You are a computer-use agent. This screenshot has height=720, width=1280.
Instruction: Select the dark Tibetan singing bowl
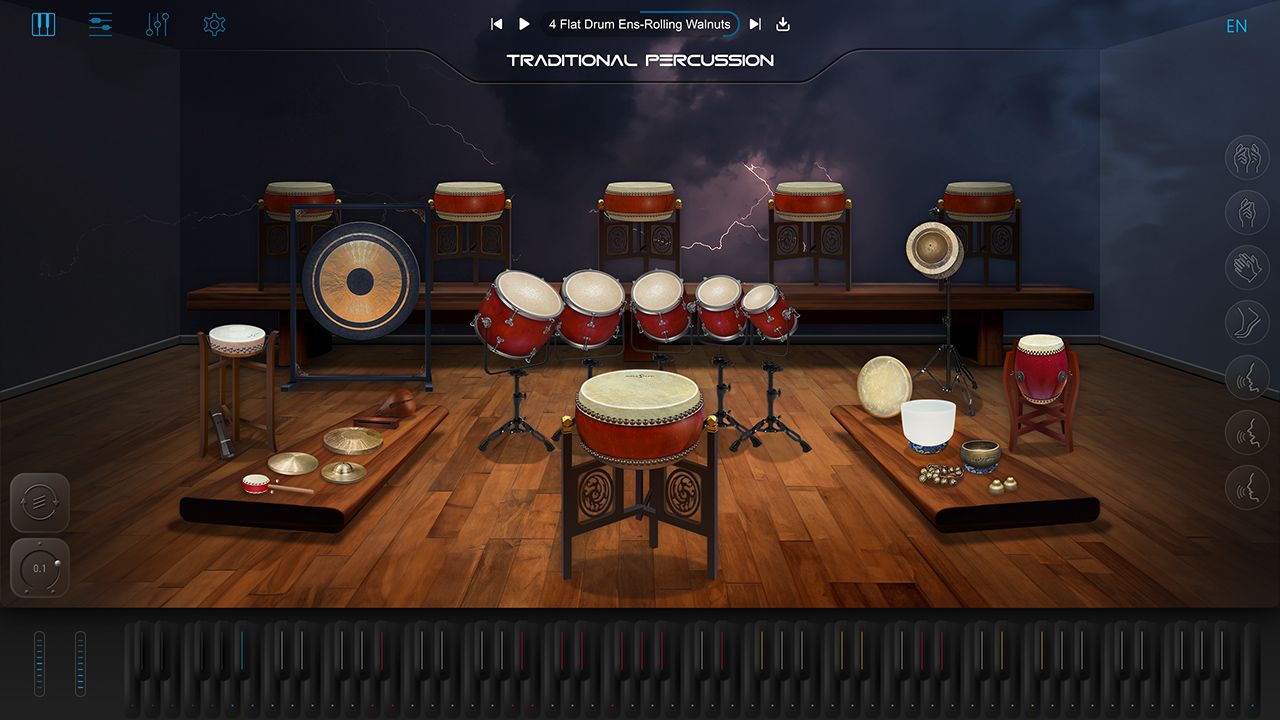[x=980, y=456]
